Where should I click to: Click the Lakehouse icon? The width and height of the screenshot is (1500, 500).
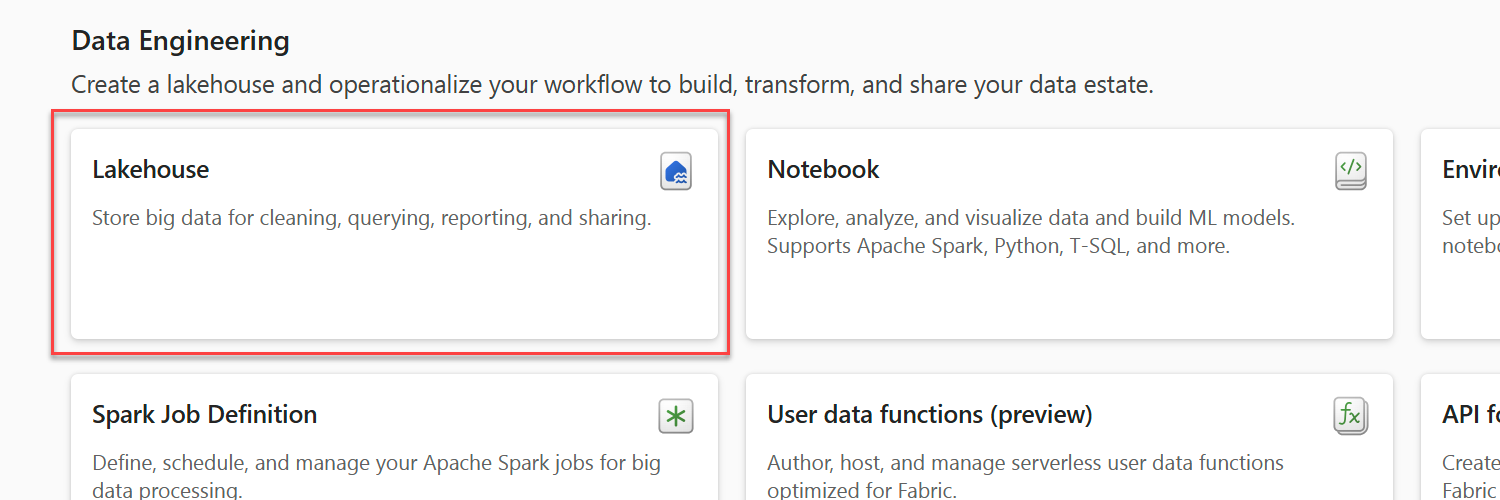[x=676, y=171]
